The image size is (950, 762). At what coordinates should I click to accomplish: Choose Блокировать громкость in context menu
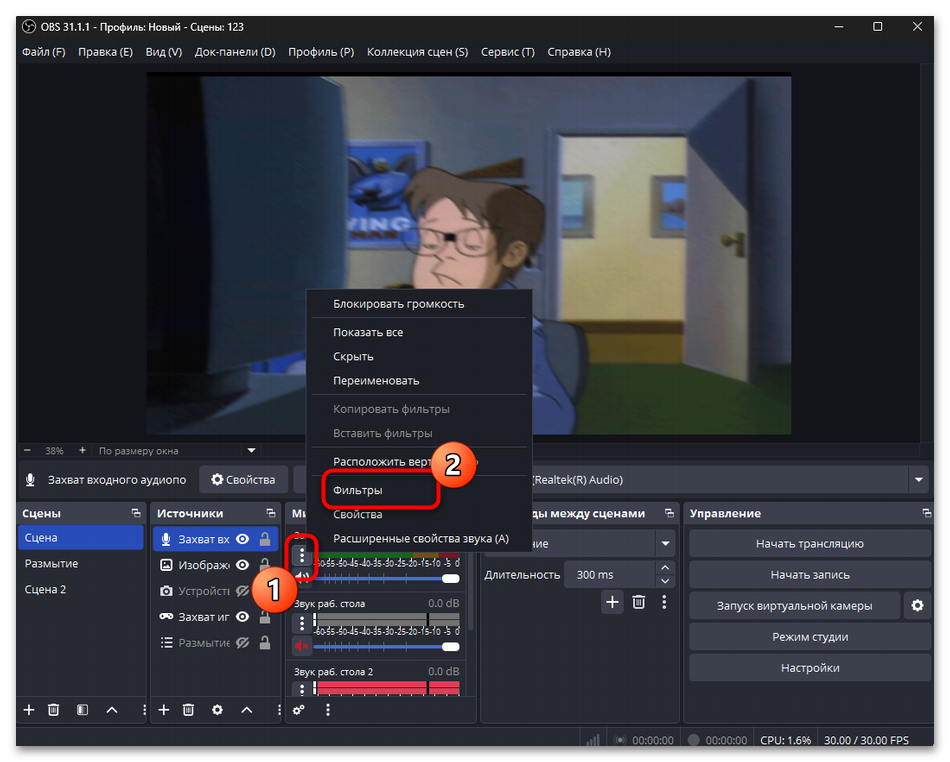point(419,304)
